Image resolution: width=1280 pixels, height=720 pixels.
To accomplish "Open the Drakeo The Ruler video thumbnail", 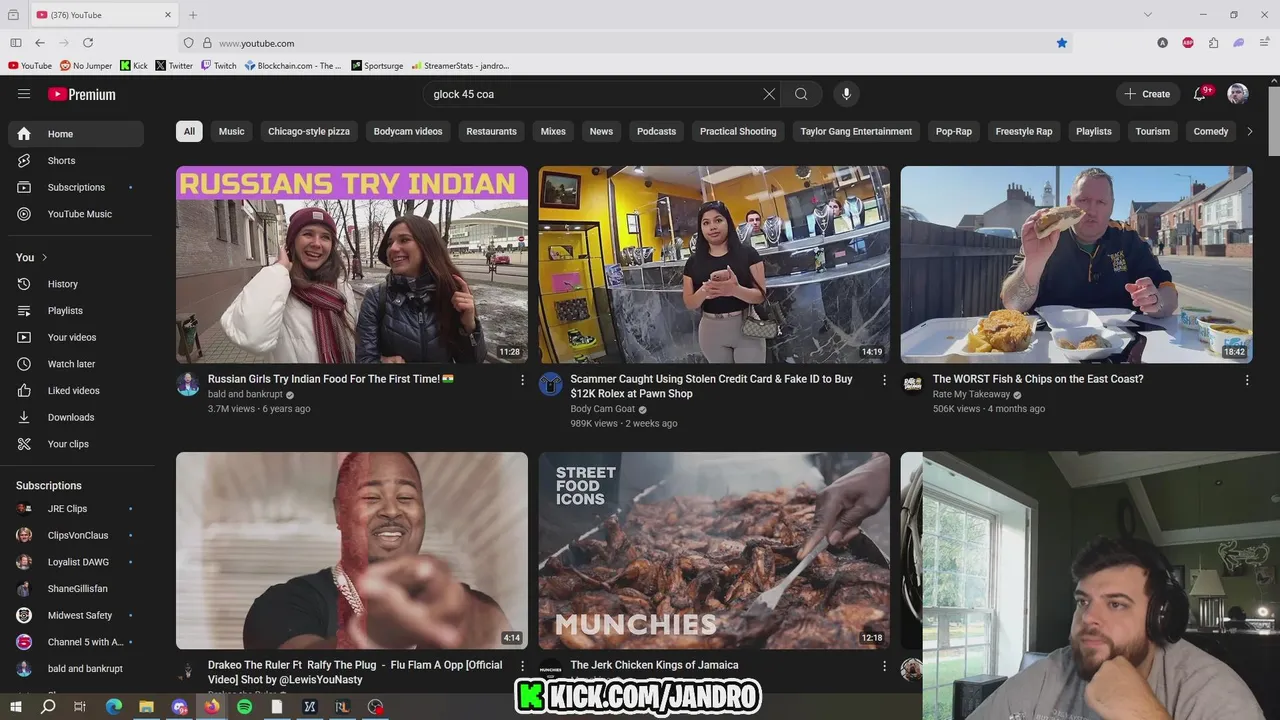I will point(352,550).
